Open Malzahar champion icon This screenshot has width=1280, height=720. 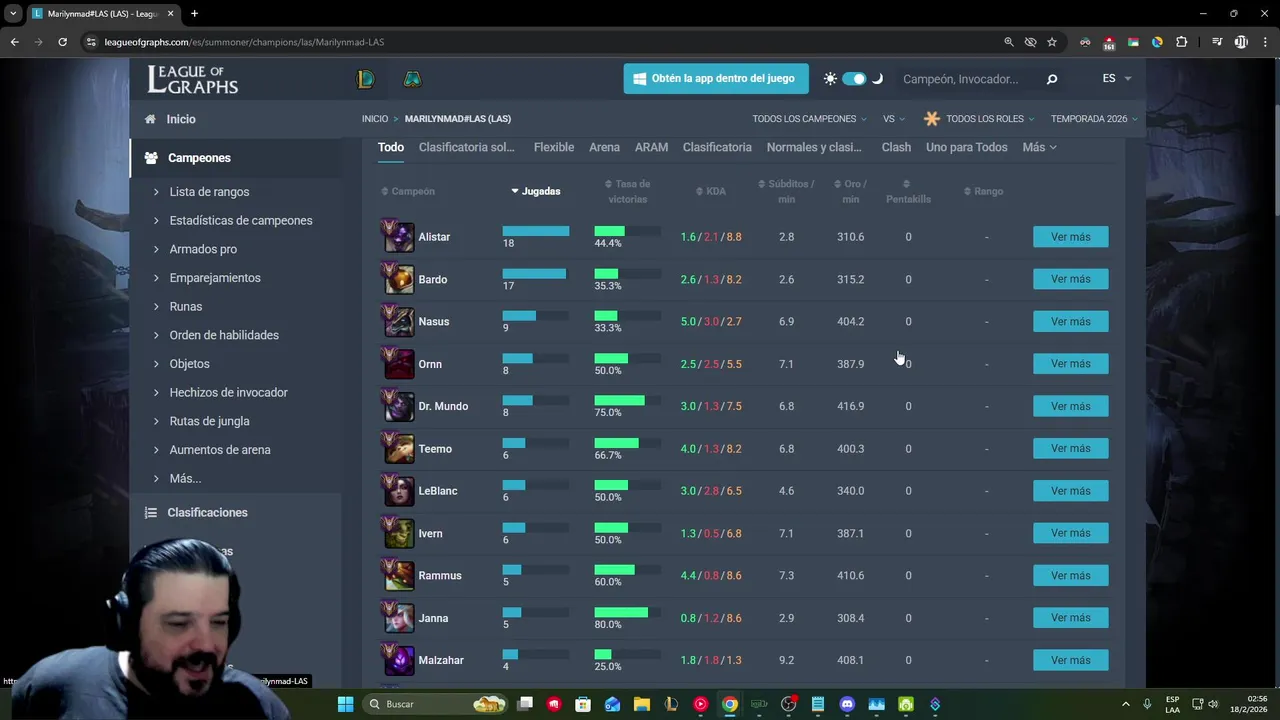click(x=398, y=660)
